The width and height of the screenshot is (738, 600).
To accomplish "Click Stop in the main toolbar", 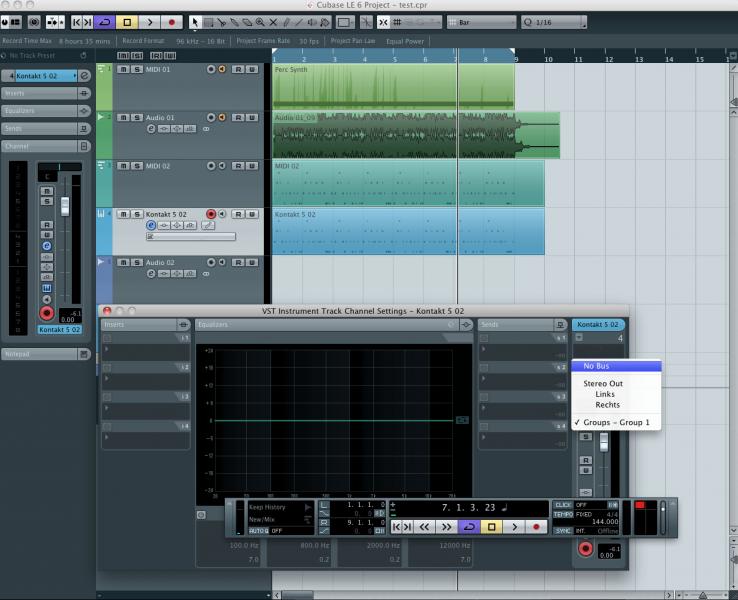I will coord(127,22).
